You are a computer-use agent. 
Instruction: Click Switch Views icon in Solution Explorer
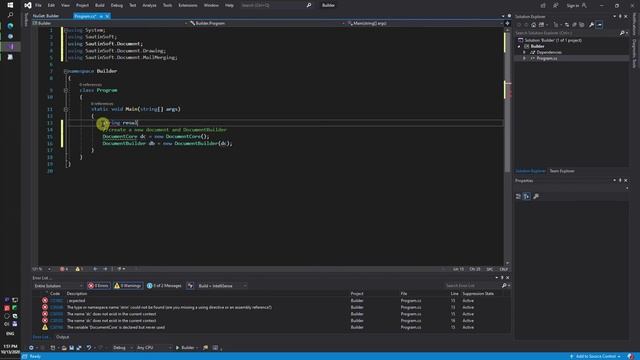tap(542, 25)
